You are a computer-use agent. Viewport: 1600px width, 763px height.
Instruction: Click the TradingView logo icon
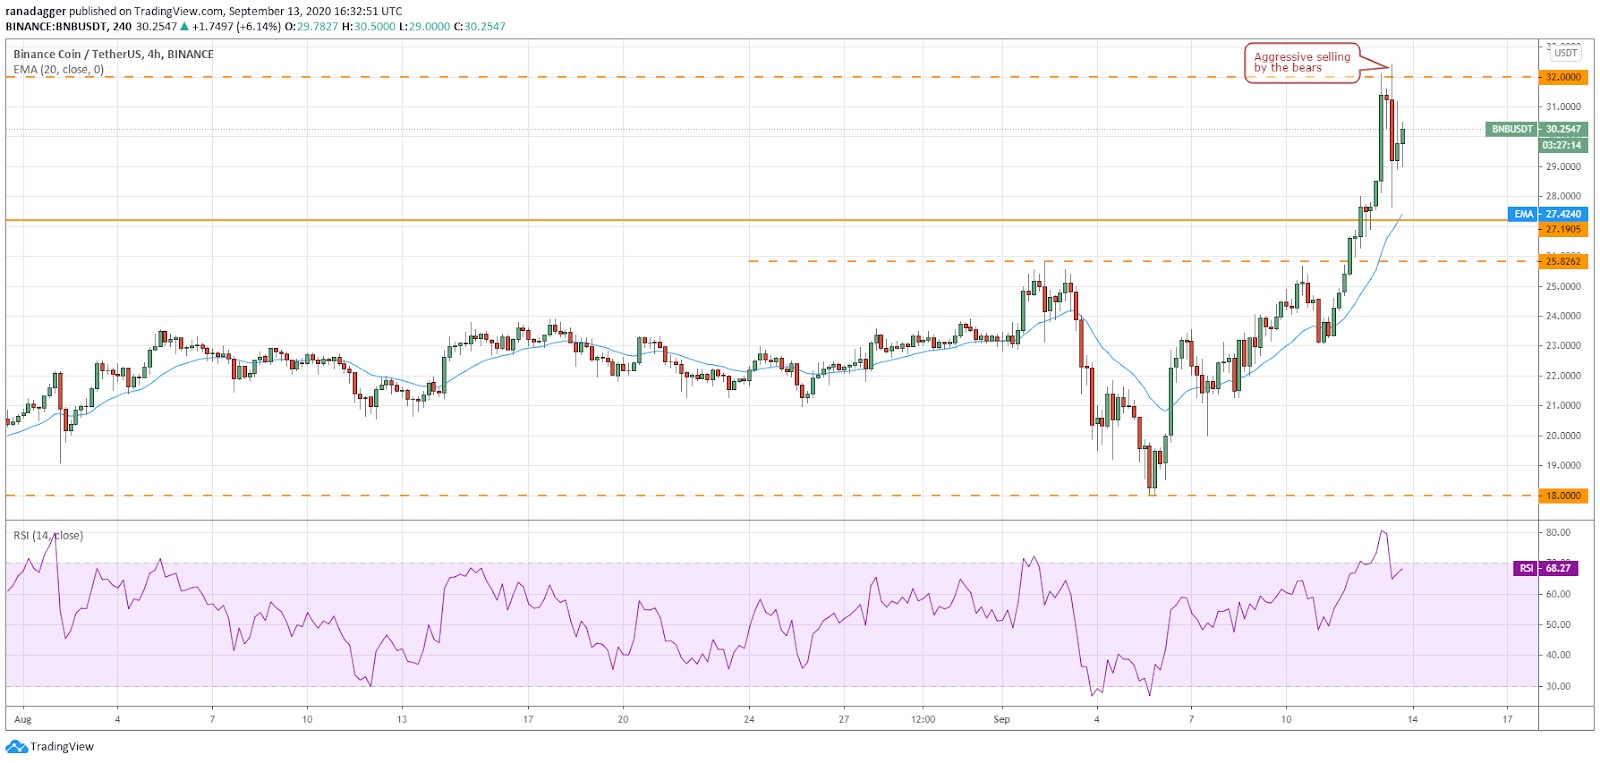click(16, 746)
